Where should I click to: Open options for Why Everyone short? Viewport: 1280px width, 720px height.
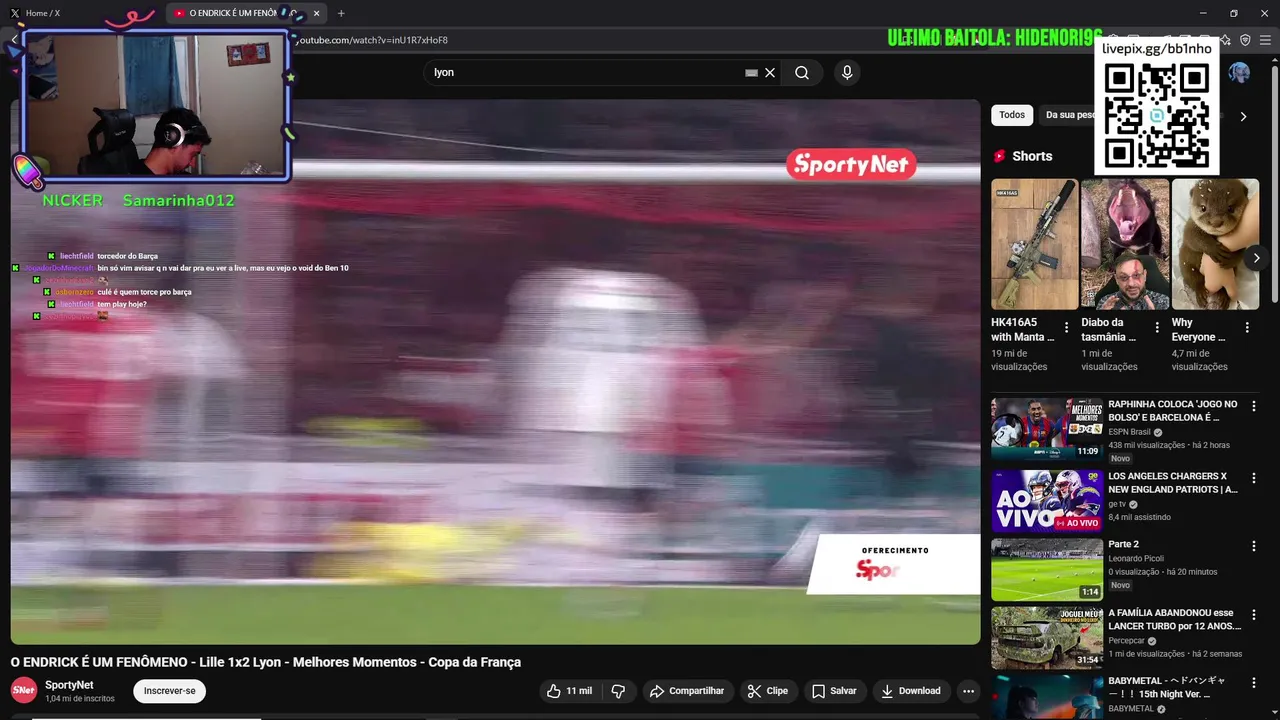click(1247, 327)
